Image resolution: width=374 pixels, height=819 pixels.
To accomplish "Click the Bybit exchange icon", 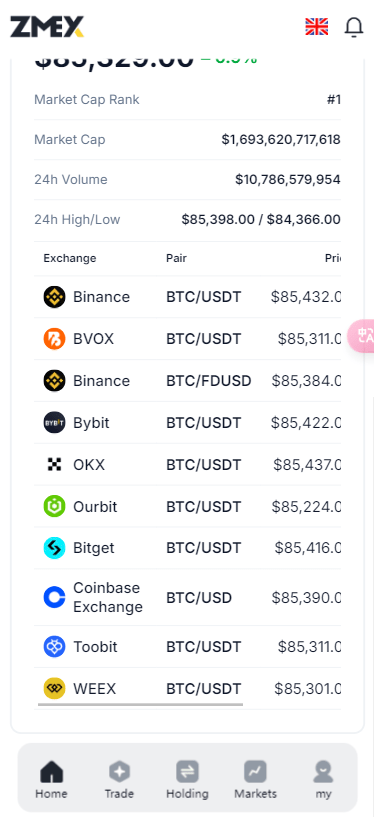I will point(54,423).
